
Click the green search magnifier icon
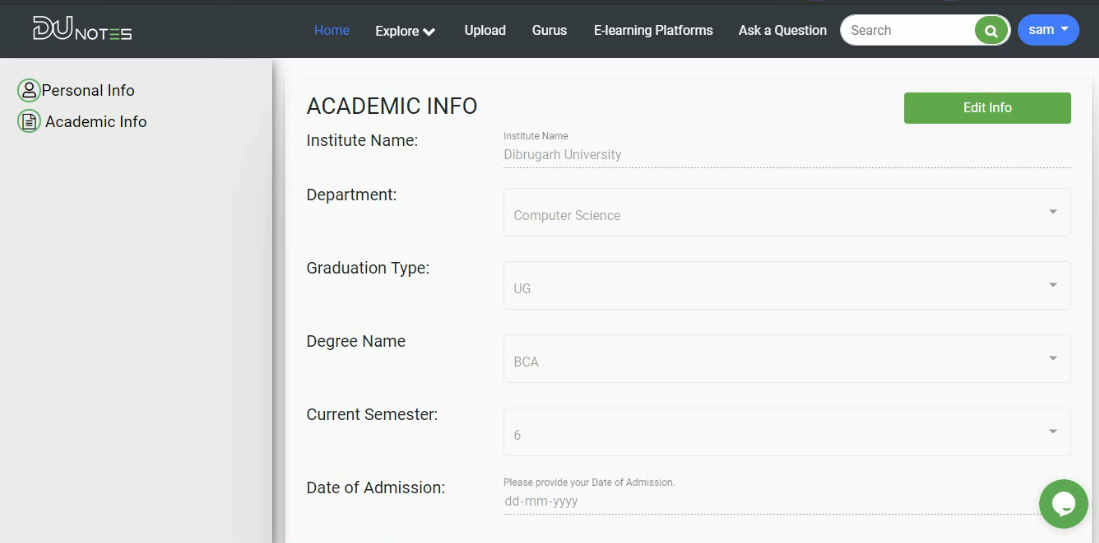click(x=991, y=30)
